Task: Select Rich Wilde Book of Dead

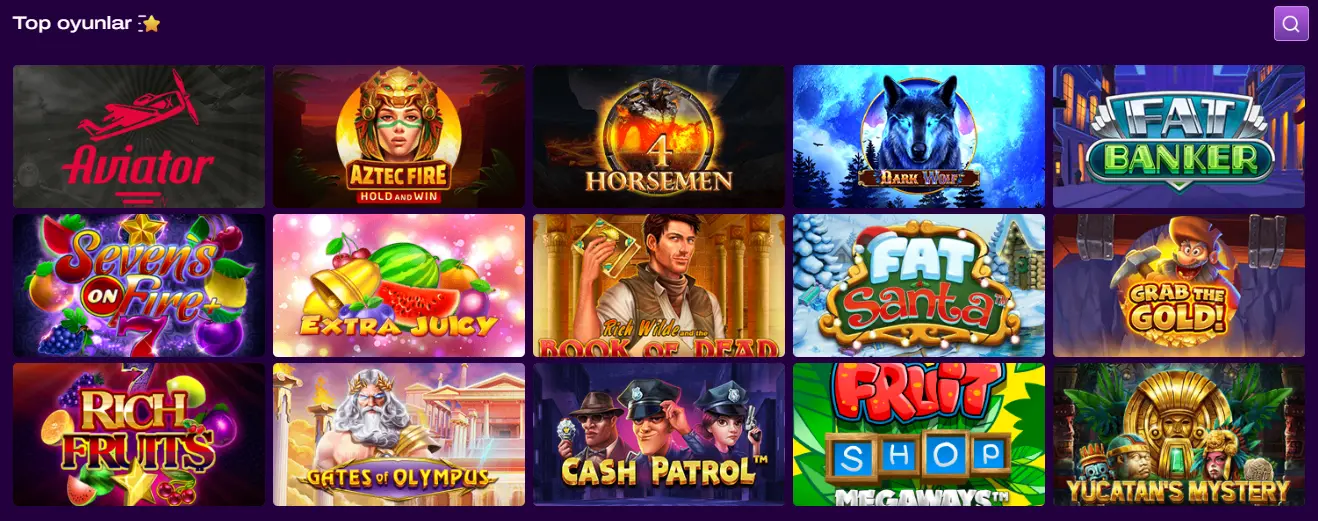Action: (x=659, y=285)
